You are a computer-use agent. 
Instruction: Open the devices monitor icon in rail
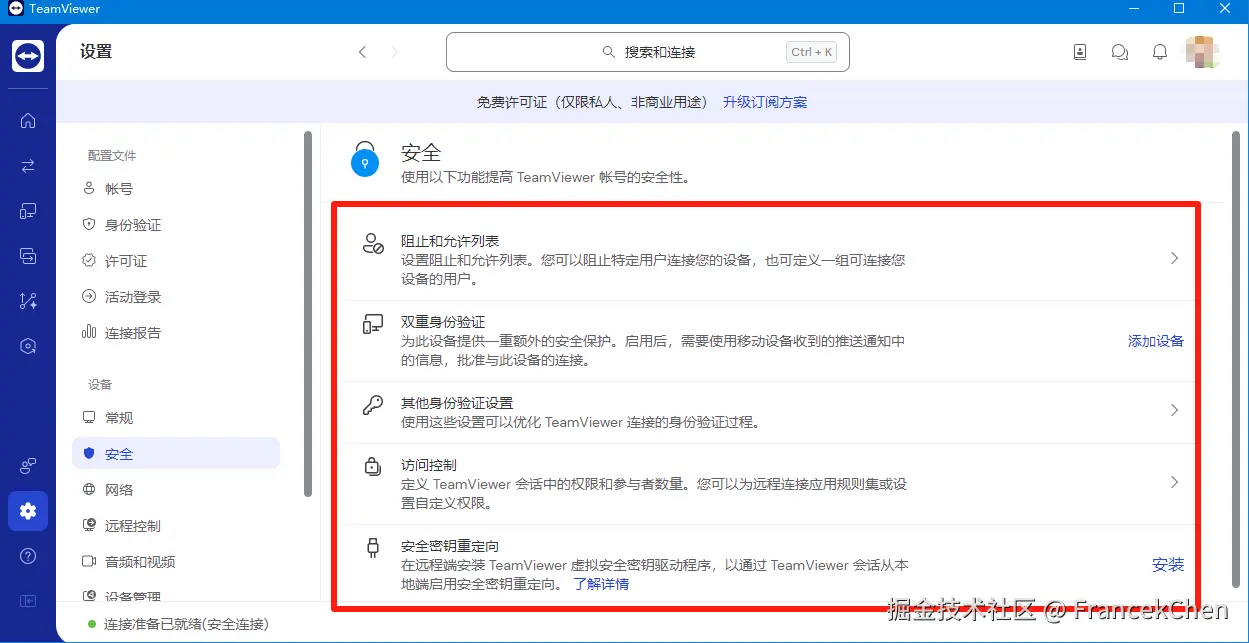pos(28,211)
